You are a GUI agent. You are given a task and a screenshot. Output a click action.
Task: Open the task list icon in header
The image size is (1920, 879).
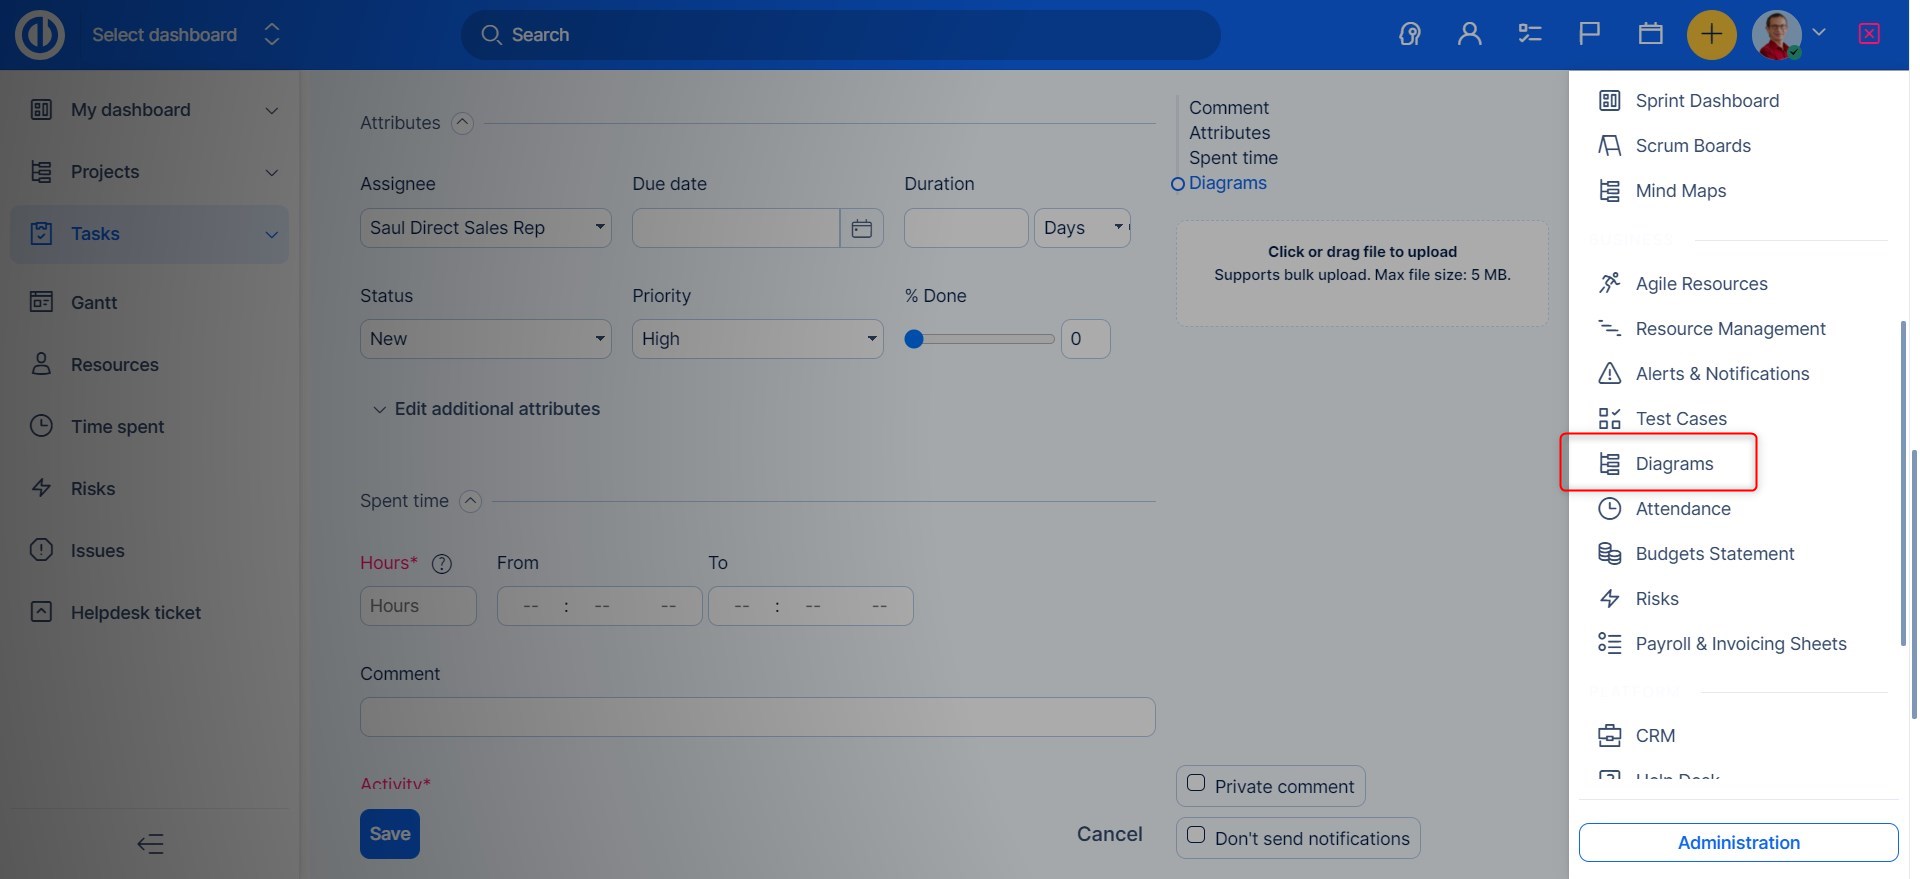(x=1529, y=34)
